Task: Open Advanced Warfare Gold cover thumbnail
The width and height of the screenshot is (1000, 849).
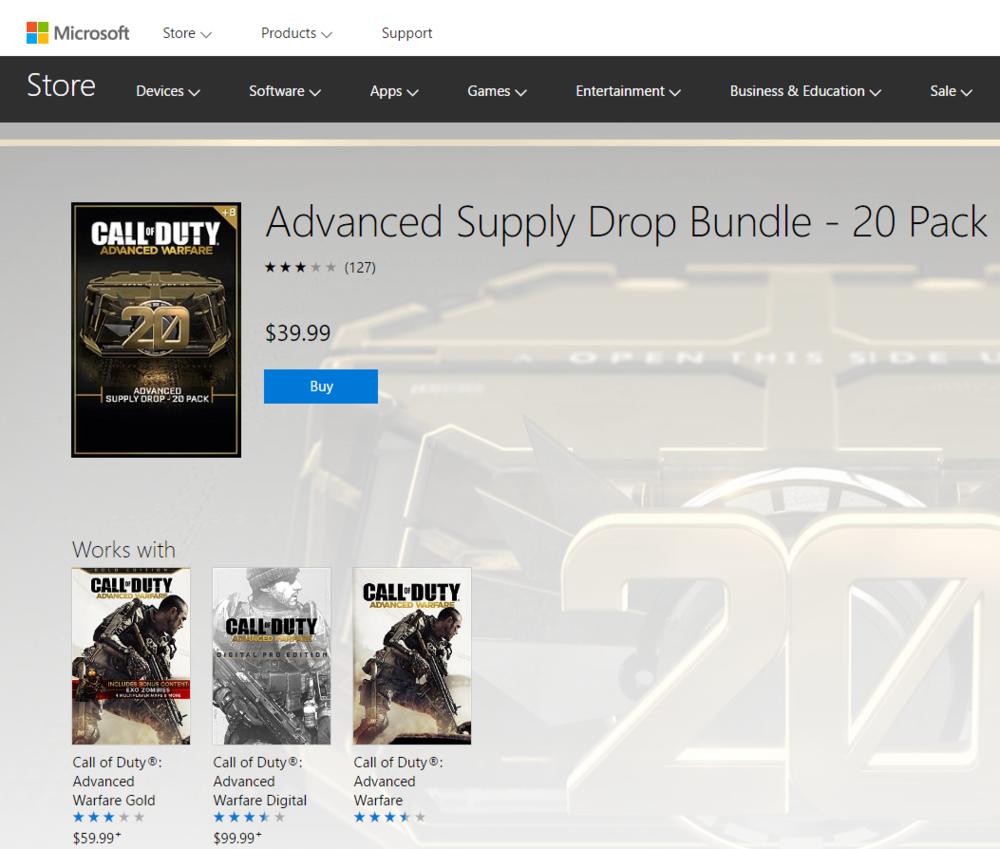Action: (x=131, y=656)
